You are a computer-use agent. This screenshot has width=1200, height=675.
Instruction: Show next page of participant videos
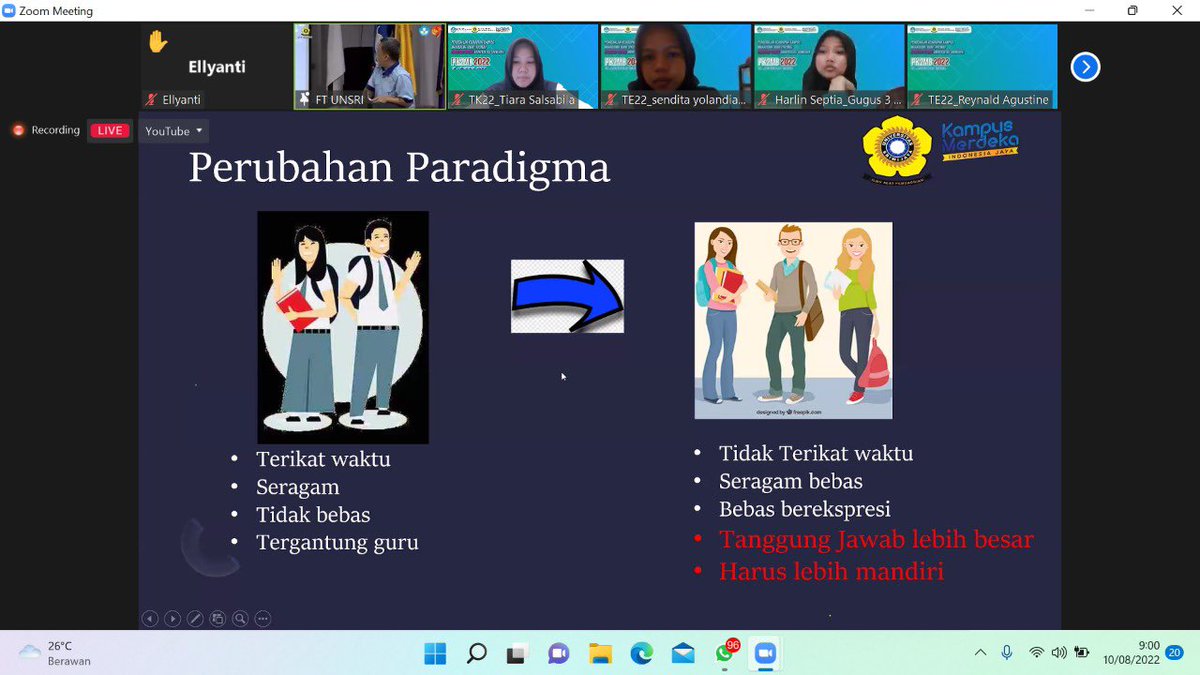[1085, 67]
